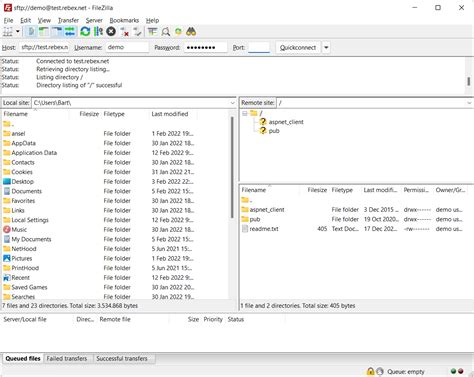
Task: Click the Quickconnect button
Action: (298, 48)
